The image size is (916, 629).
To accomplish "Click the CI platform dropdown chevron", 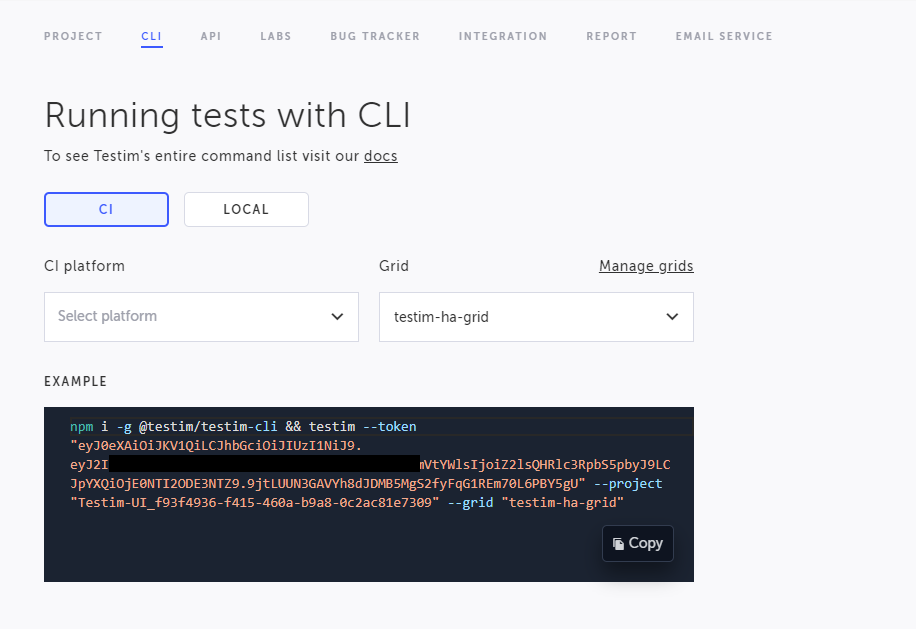I will point(337,316).
